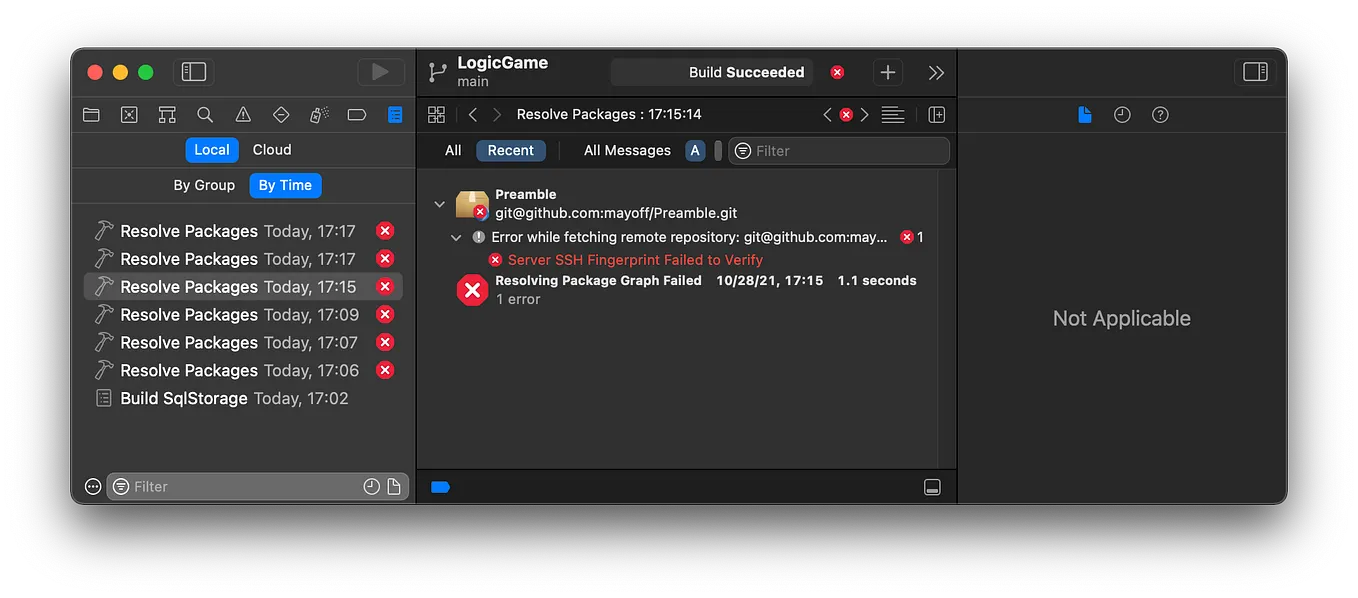Open the Breakpoint navigator diamond icon

point(281,114)
